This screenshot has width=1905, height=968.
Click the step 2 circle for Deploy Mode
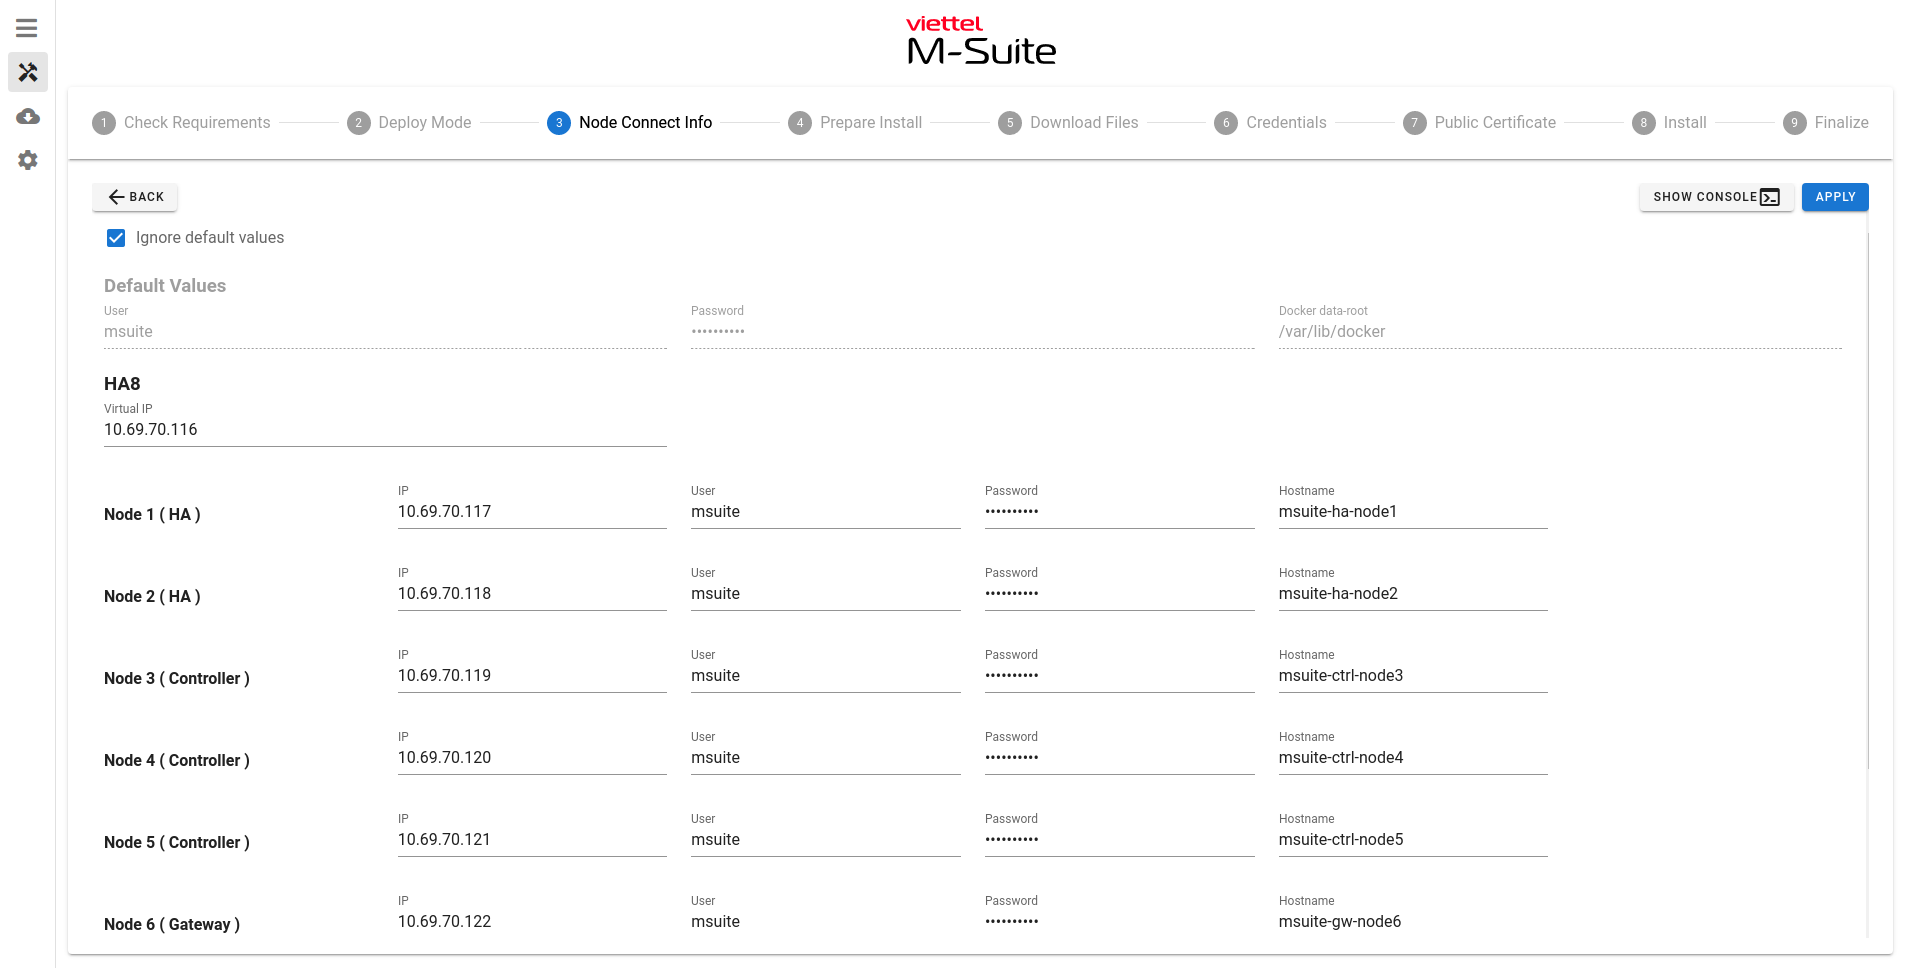359,123
